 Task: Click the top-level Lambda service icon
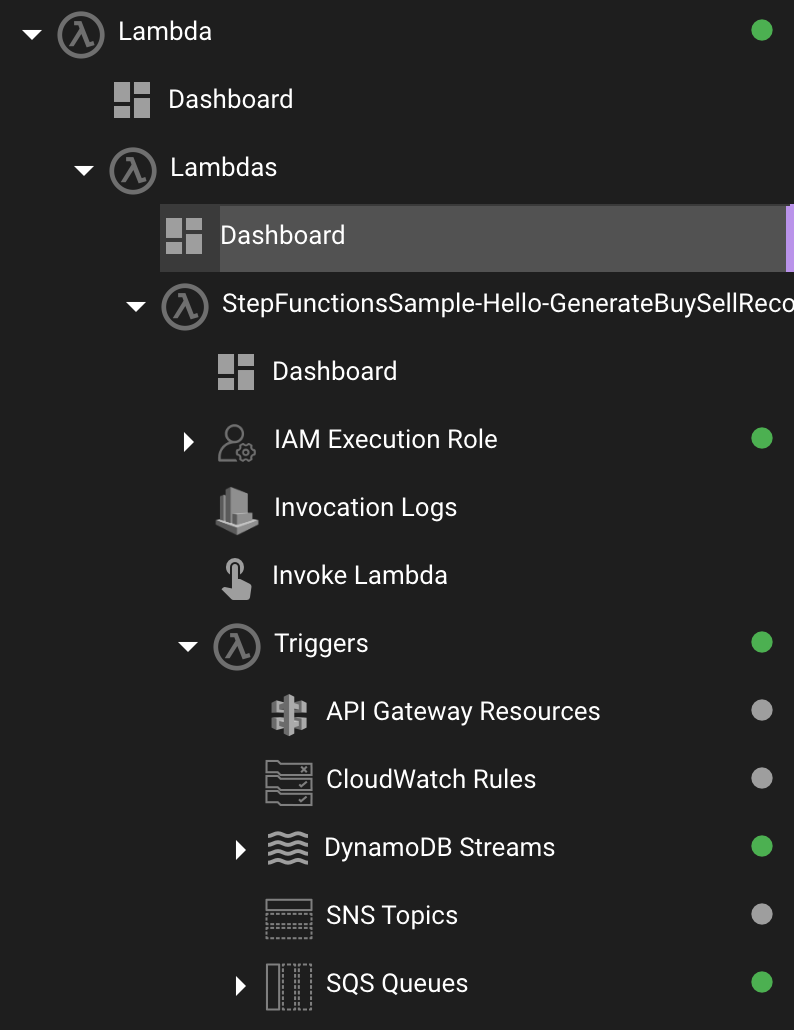click(x=81, y=34)
